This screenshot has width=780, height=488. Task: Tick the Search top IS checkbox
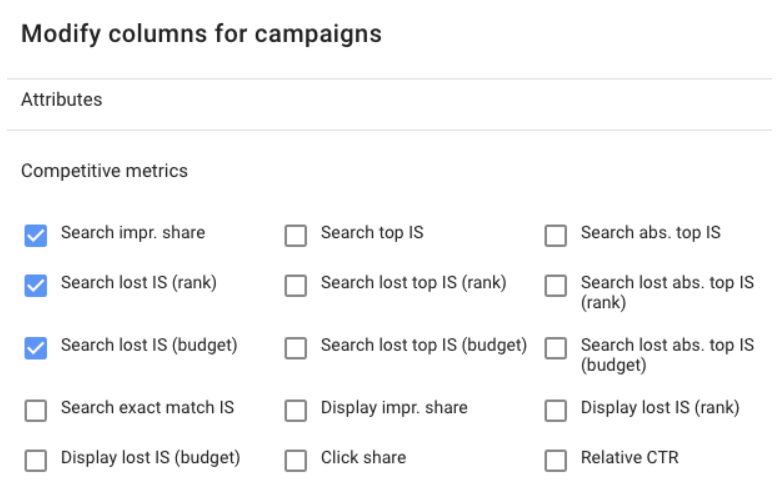pyautogui.click(x=296, y=236)
